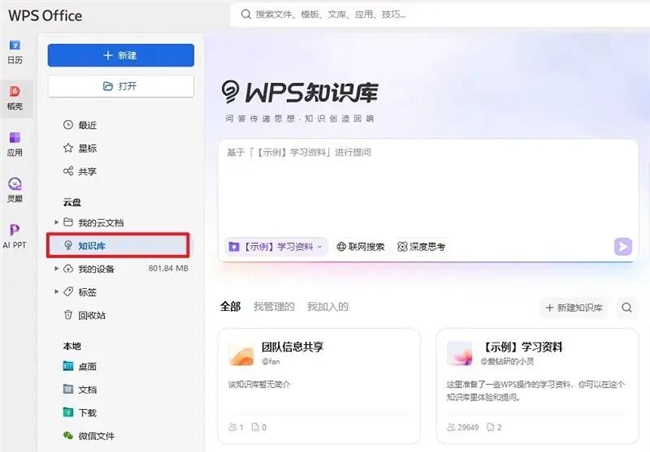This screenshot has height=452, width=650.
Task: Toggle 深度思考 deep thinking option
Action: pyautogui.click(x=421, y=246)
